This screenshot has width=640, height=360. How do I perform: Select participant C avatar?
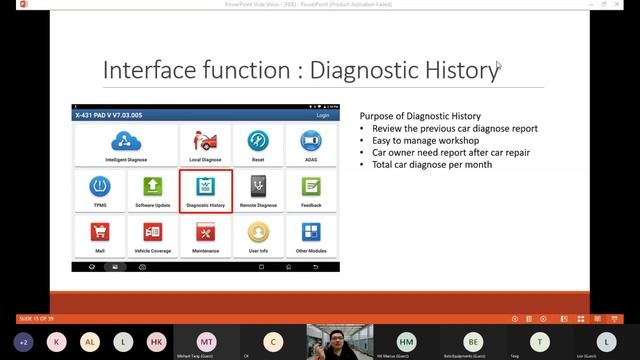pyautogui.click(x=273, y=342)
